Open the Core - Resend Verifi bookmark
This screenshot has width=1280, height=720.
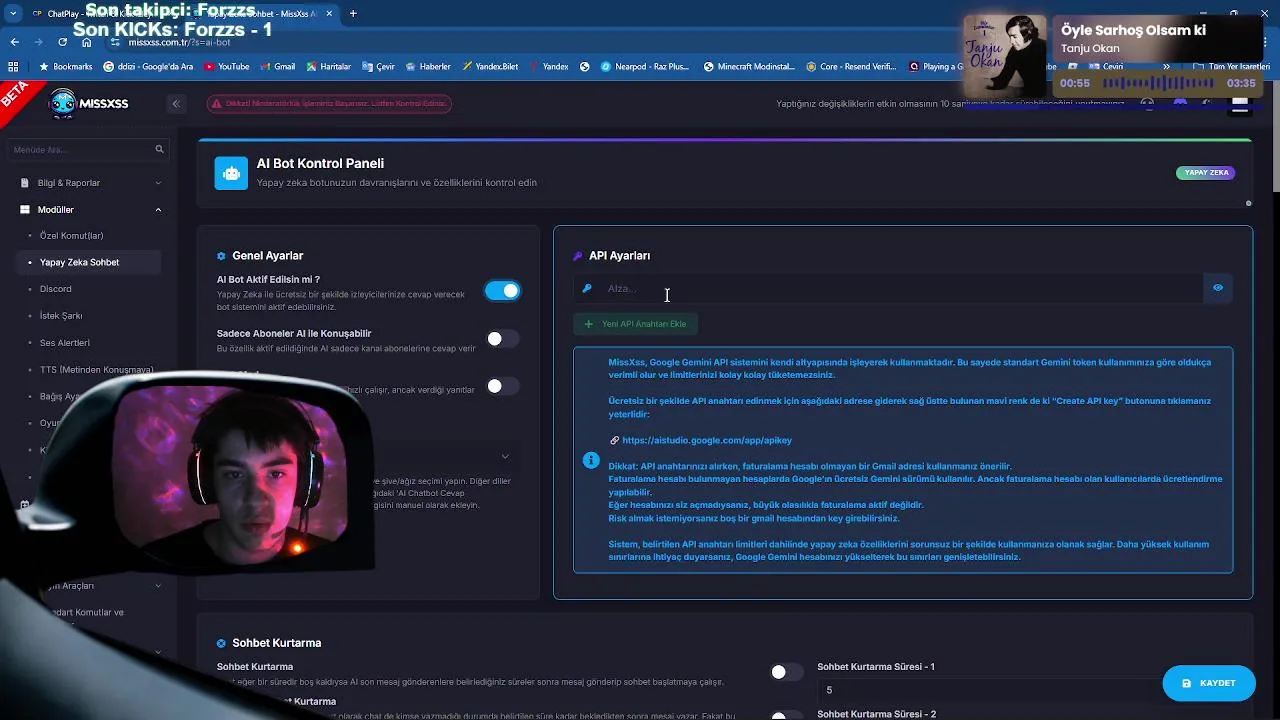(850, 67)
